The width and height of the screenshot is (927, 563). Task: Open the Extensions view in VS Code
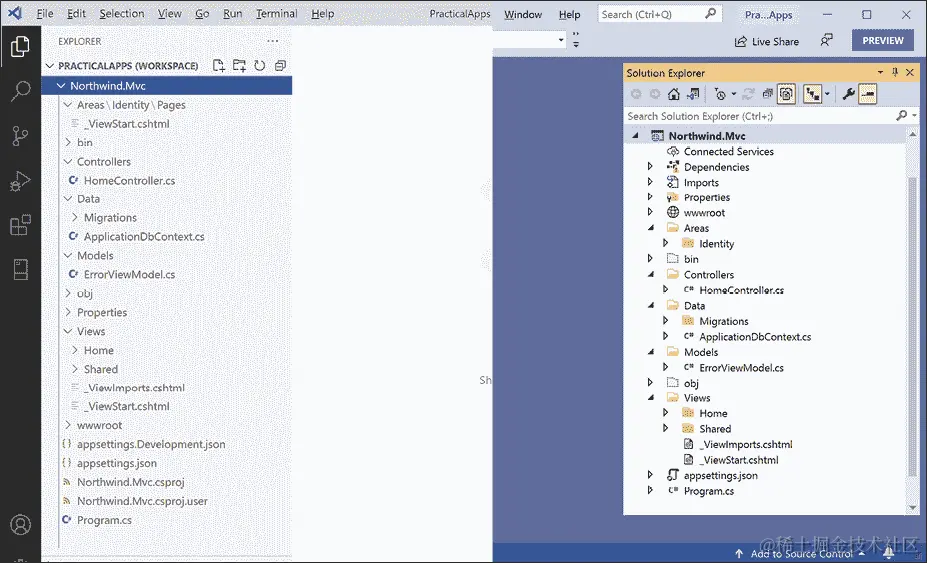click(x=20, y=225)
